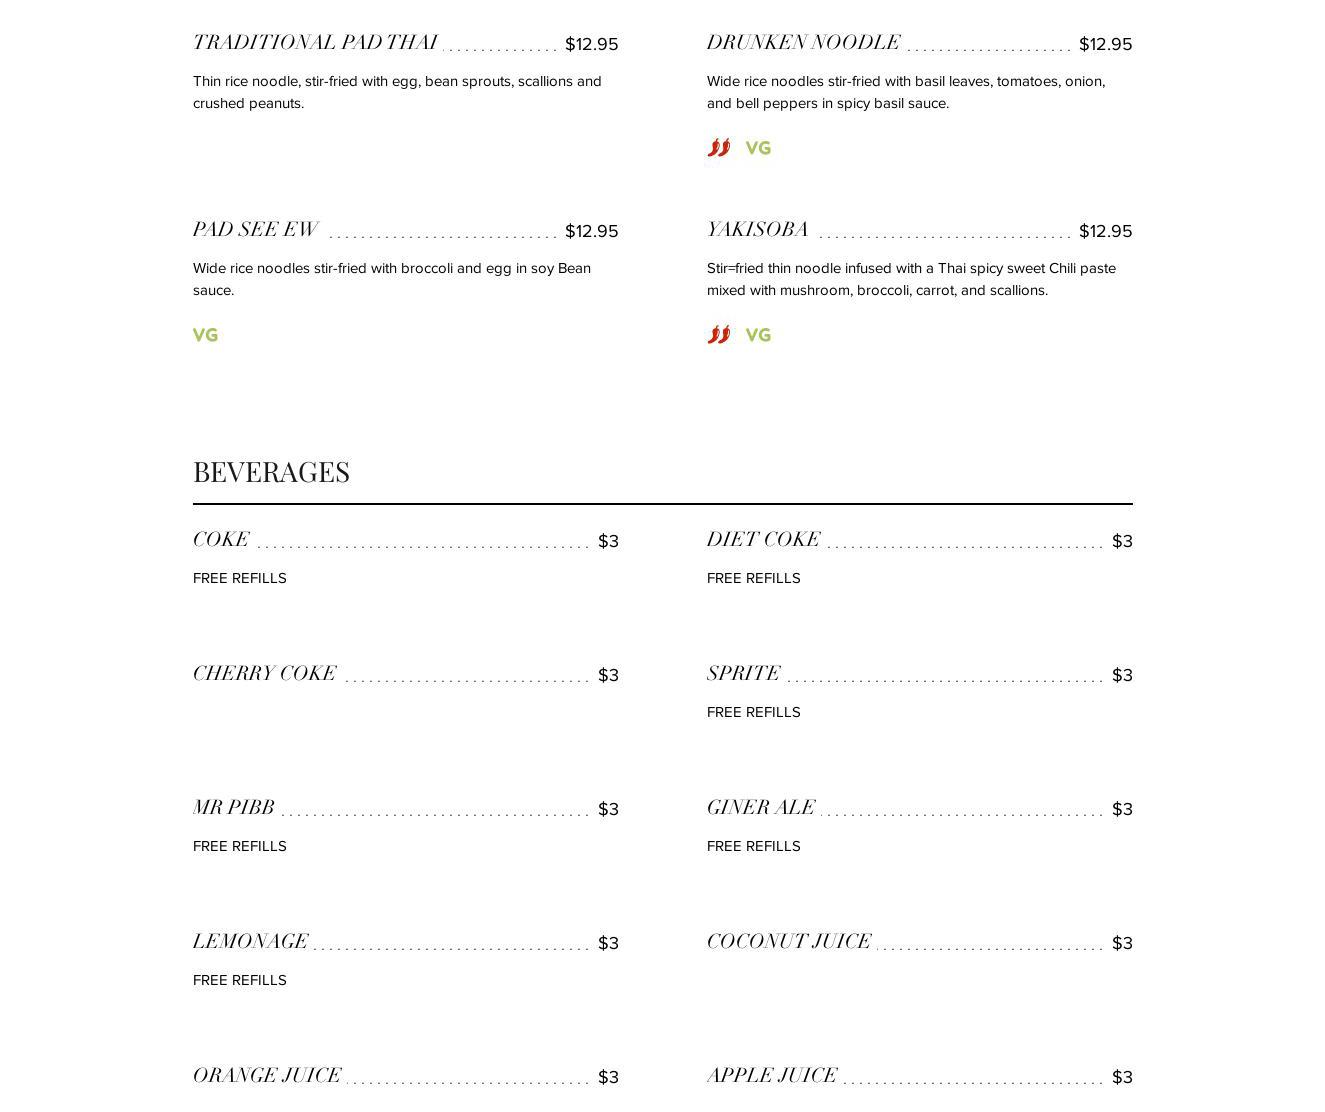This screenshot has height=1112, width=1325.
Task: Select the Yakisoba dish heading
Action: [x=758, y=230]
